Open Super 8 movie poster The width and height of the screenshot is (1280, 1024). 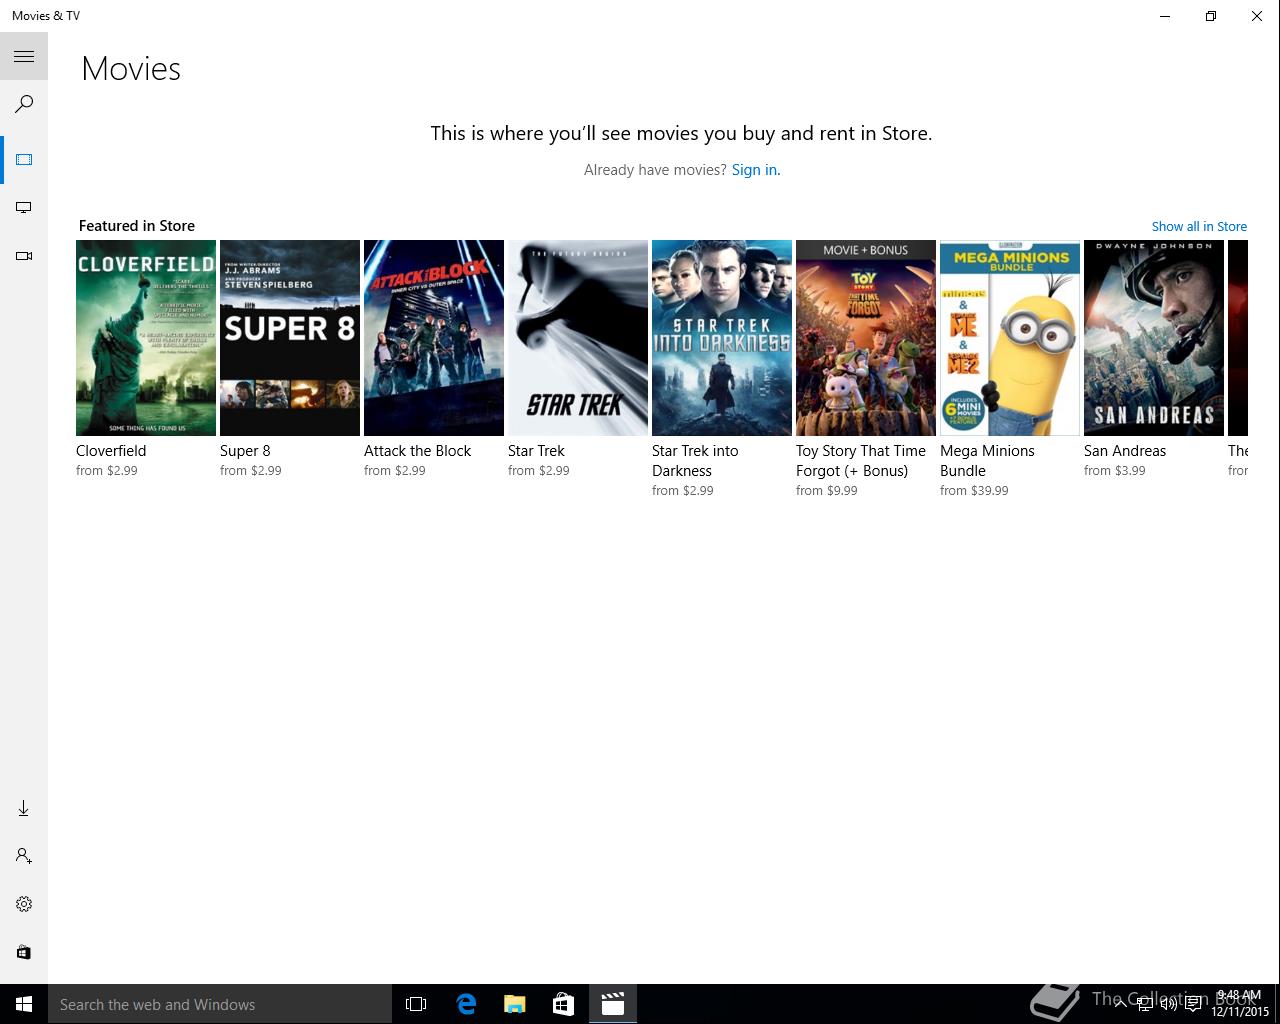tap(290, 338)
